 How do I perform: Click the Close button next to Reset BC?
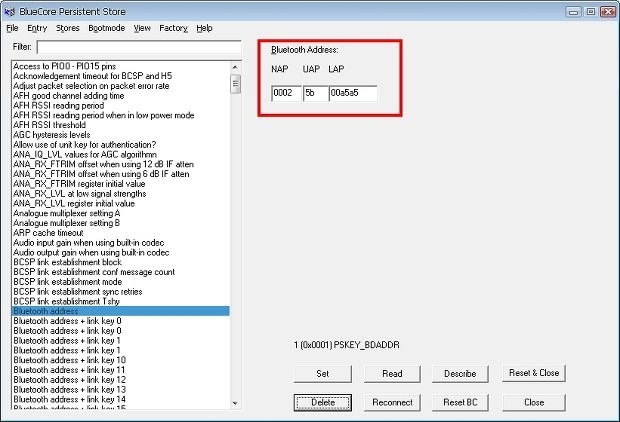(534, 403)
